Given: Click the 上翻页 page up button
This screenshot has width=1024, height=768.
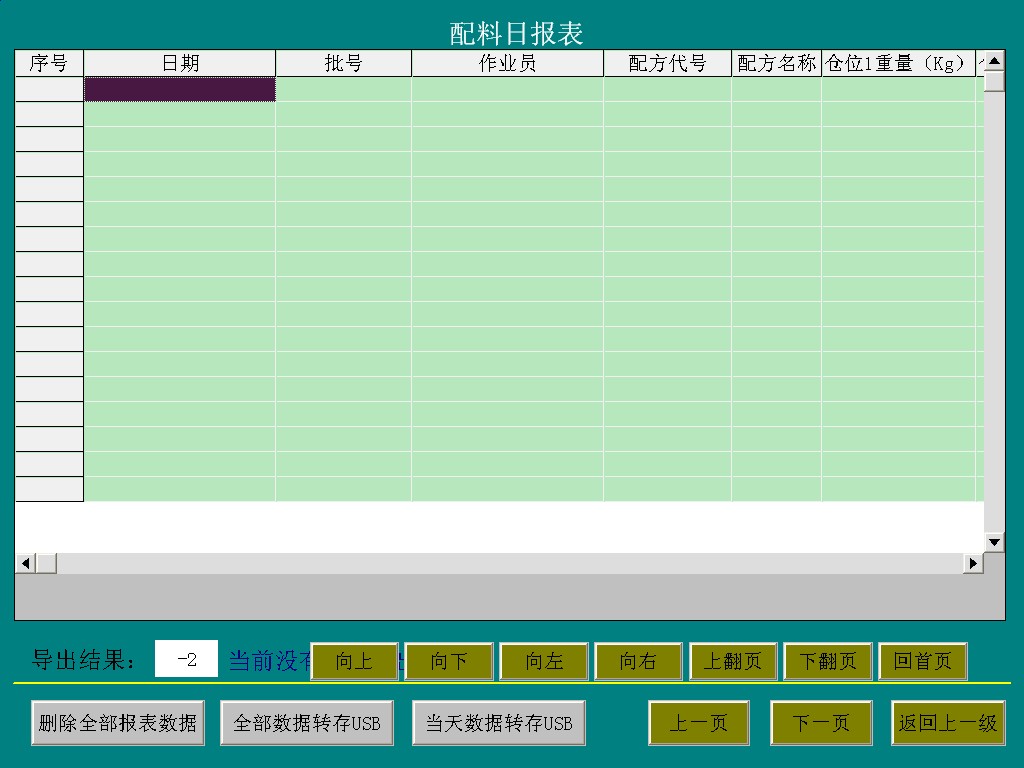Looking at the screenshot, I should coord(733,662).
